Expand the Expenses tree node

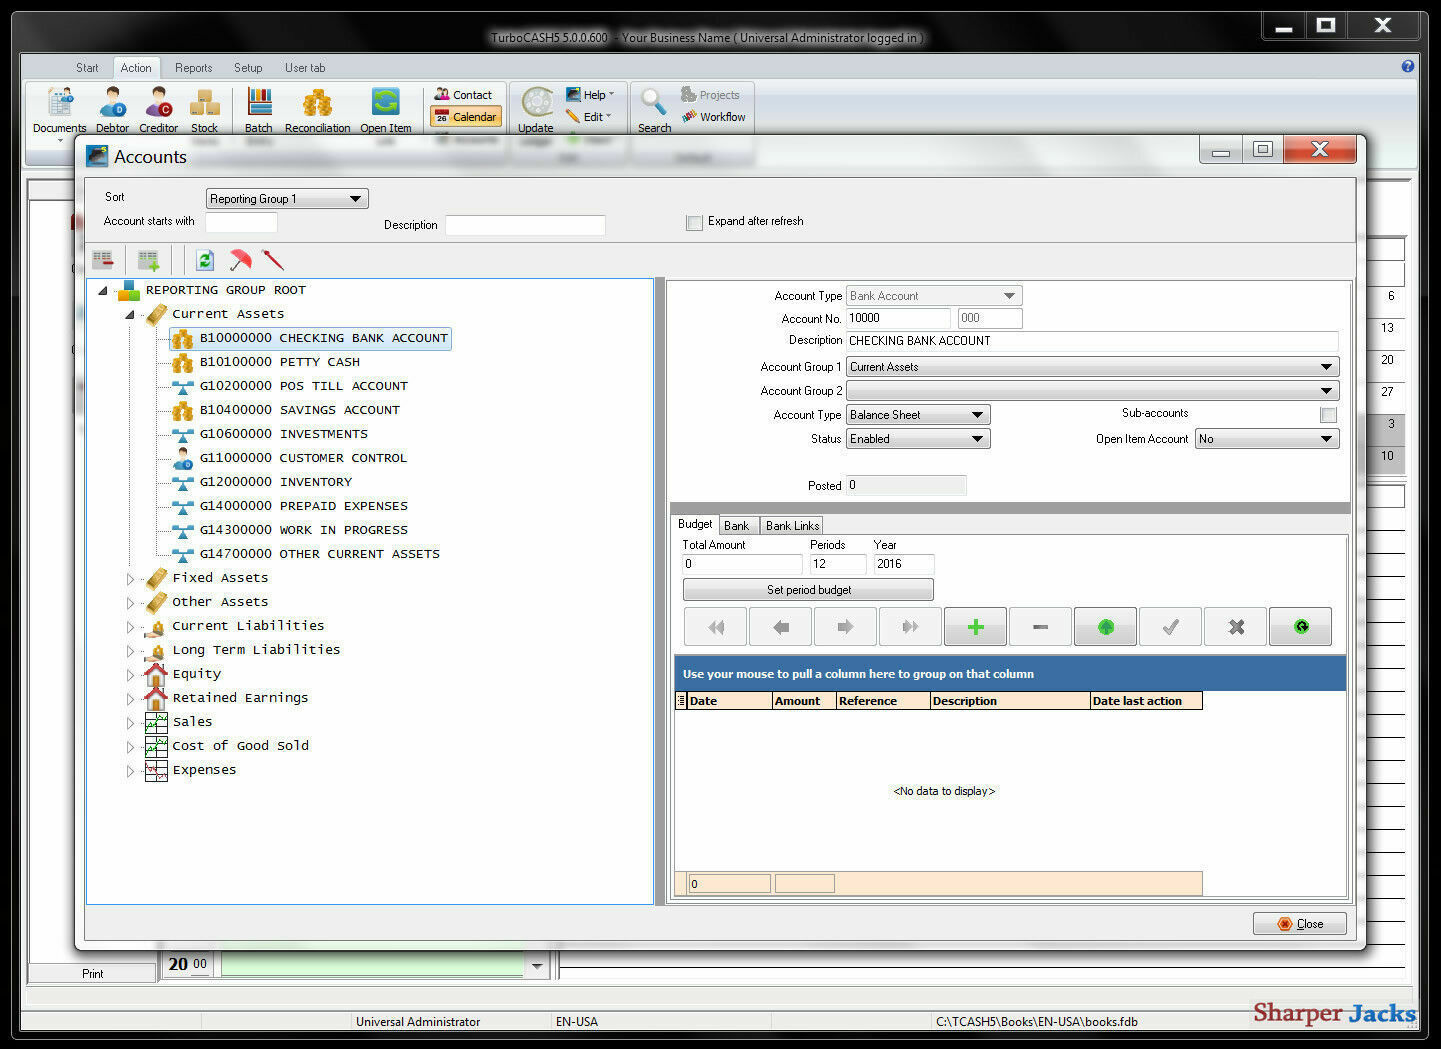[130, 771]
